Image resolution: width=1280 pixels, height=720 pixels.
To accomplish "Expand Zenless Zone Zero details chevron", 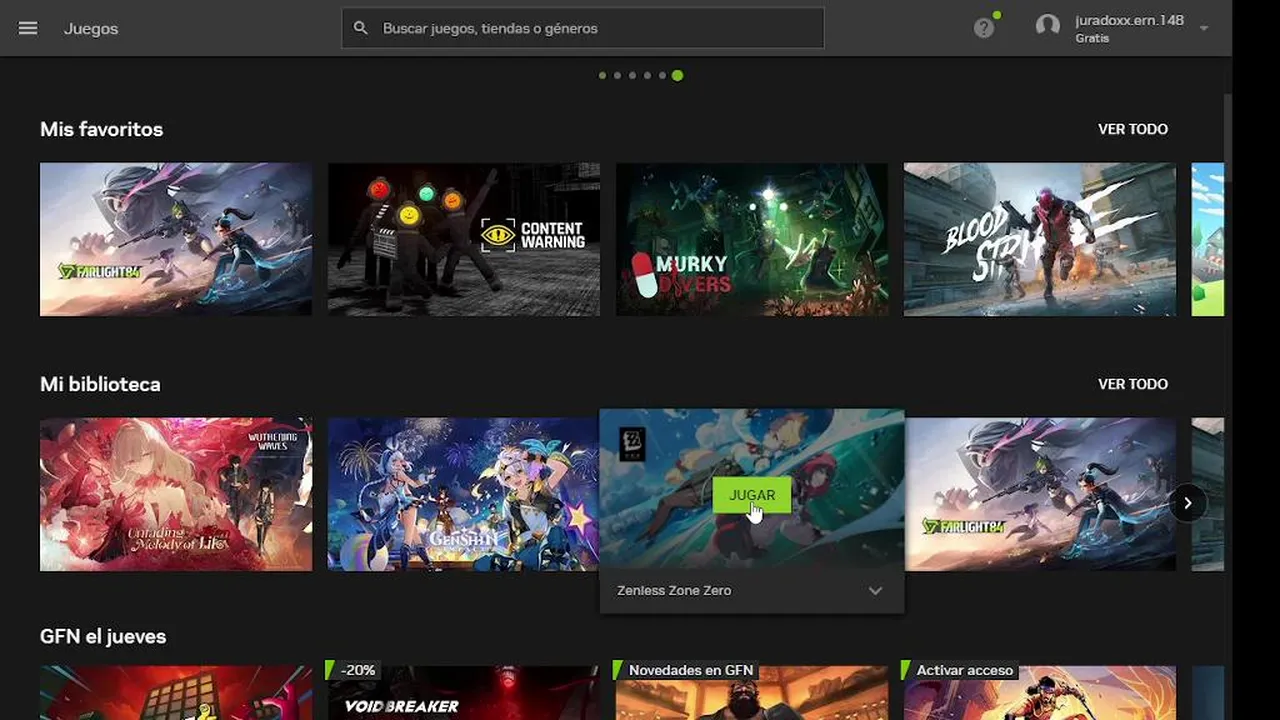I will pos(875,591).
